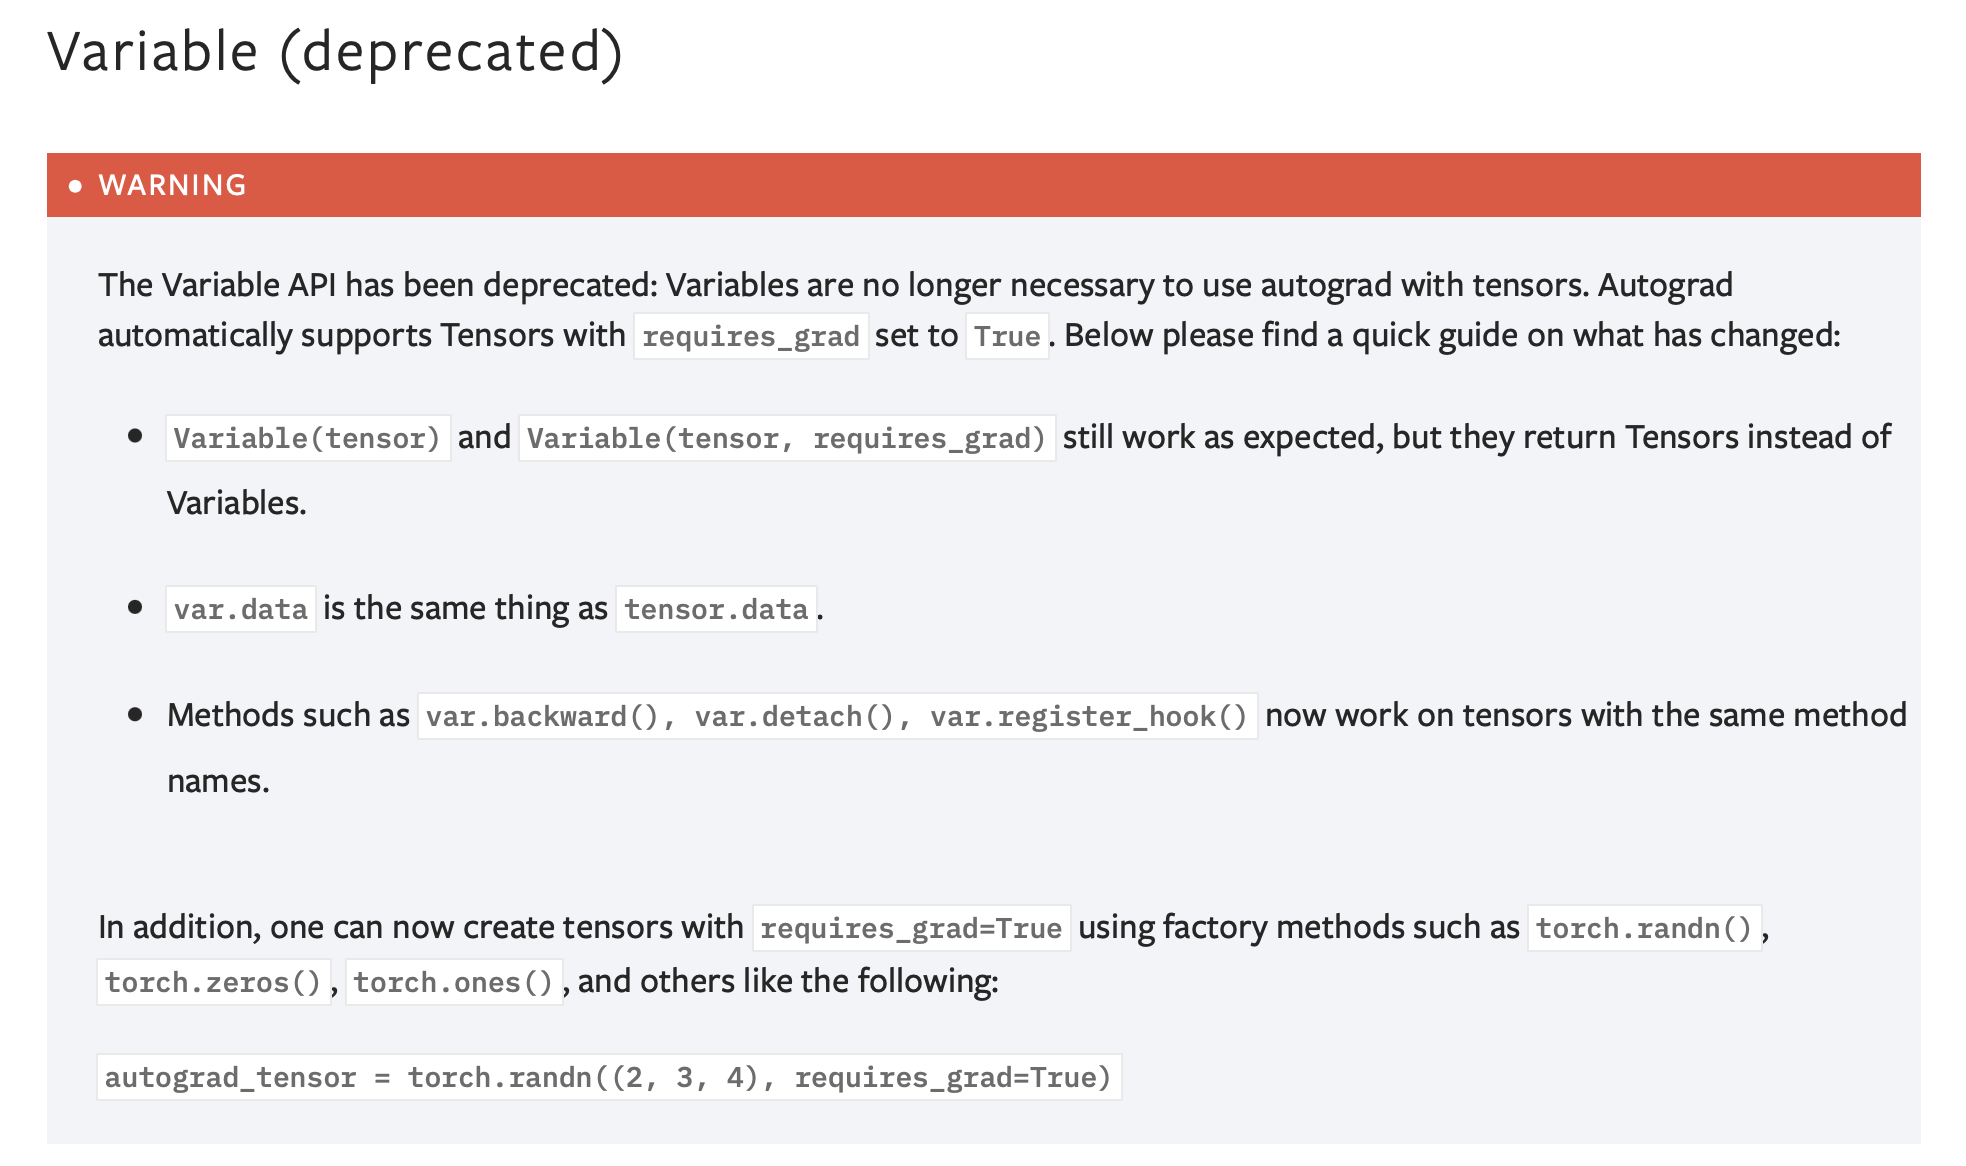This screenshot has width=1966, height=1166.
Task: Click the white dot icon beside WARNING
Action: (75, 186)
